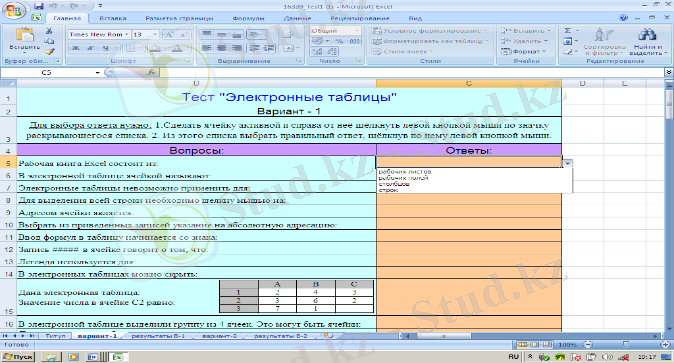674x363 pixels.
Task: Decrease the cell indent
Action: pos(254,48)
